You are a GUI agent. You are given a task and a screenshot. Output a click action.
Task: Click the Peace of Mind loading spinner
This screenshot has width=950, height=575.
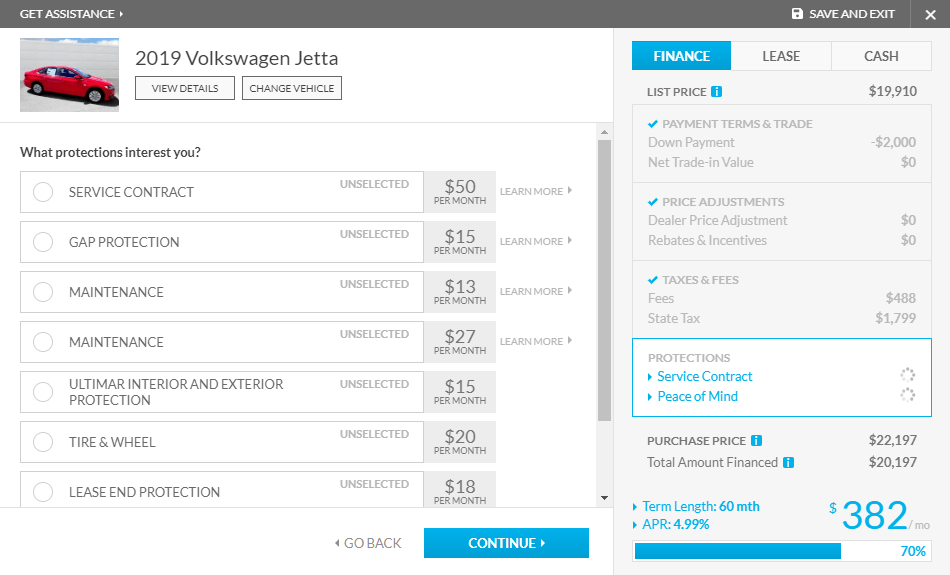[907, 395]
